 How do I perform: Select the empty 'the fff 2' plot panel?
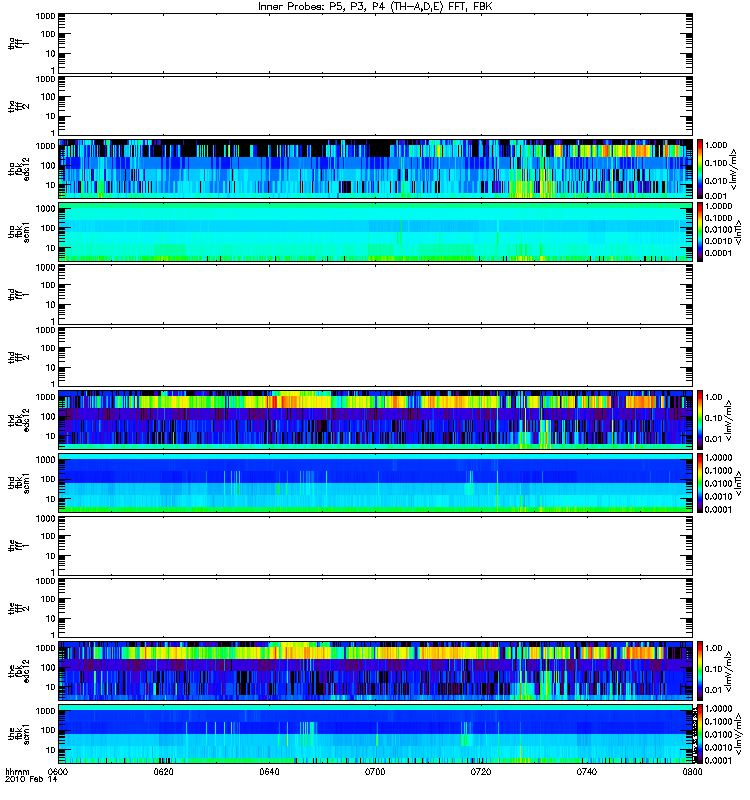pyautogui.click(x=376, y=608)
